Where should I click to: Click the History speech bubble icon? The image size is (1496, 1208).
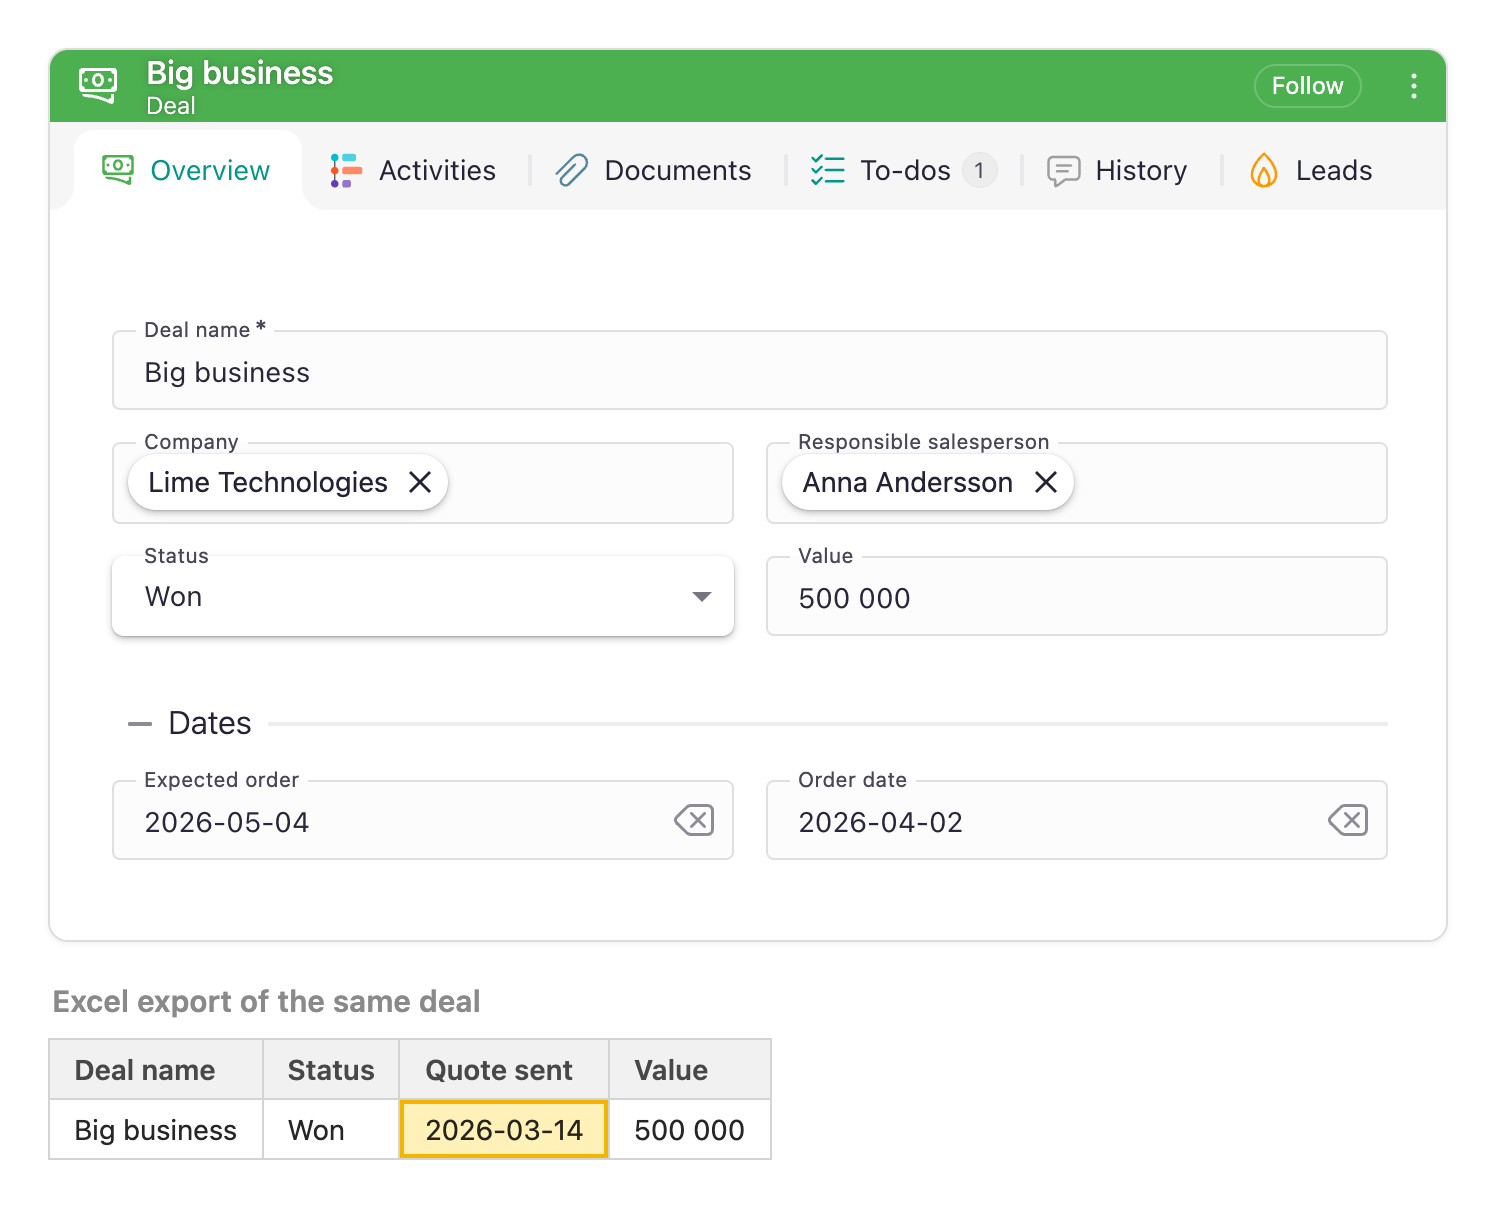click(x=1063, y=171)
